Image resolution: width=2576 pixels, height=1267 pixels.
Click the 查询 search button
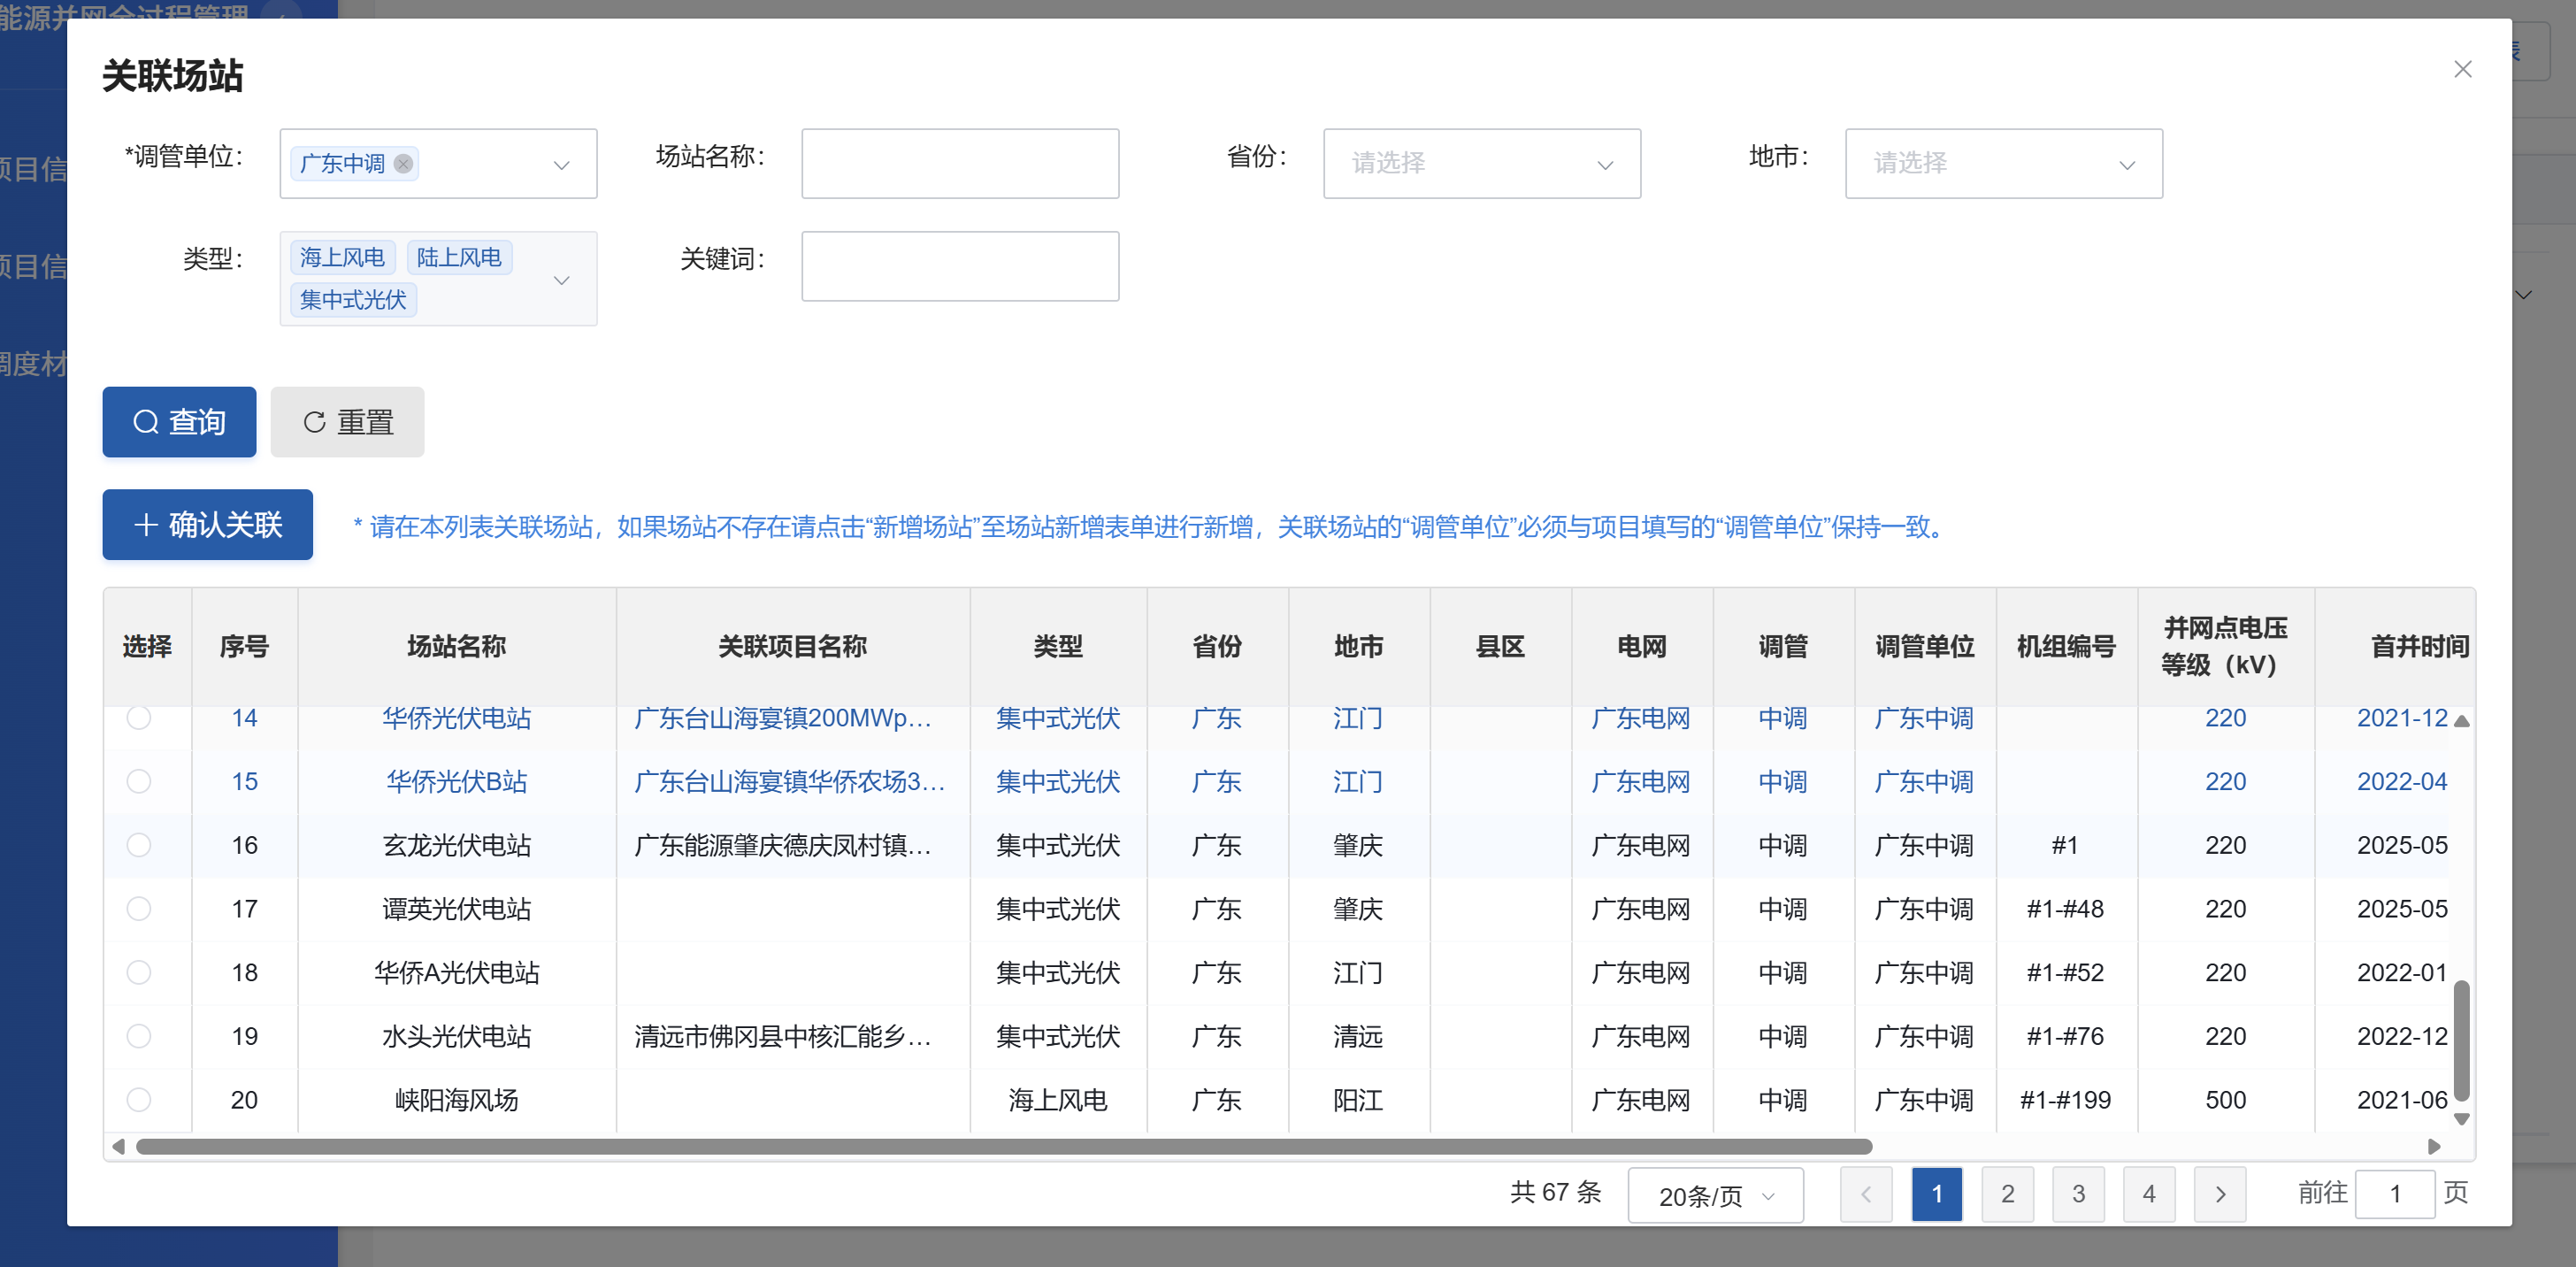(179, 422)
